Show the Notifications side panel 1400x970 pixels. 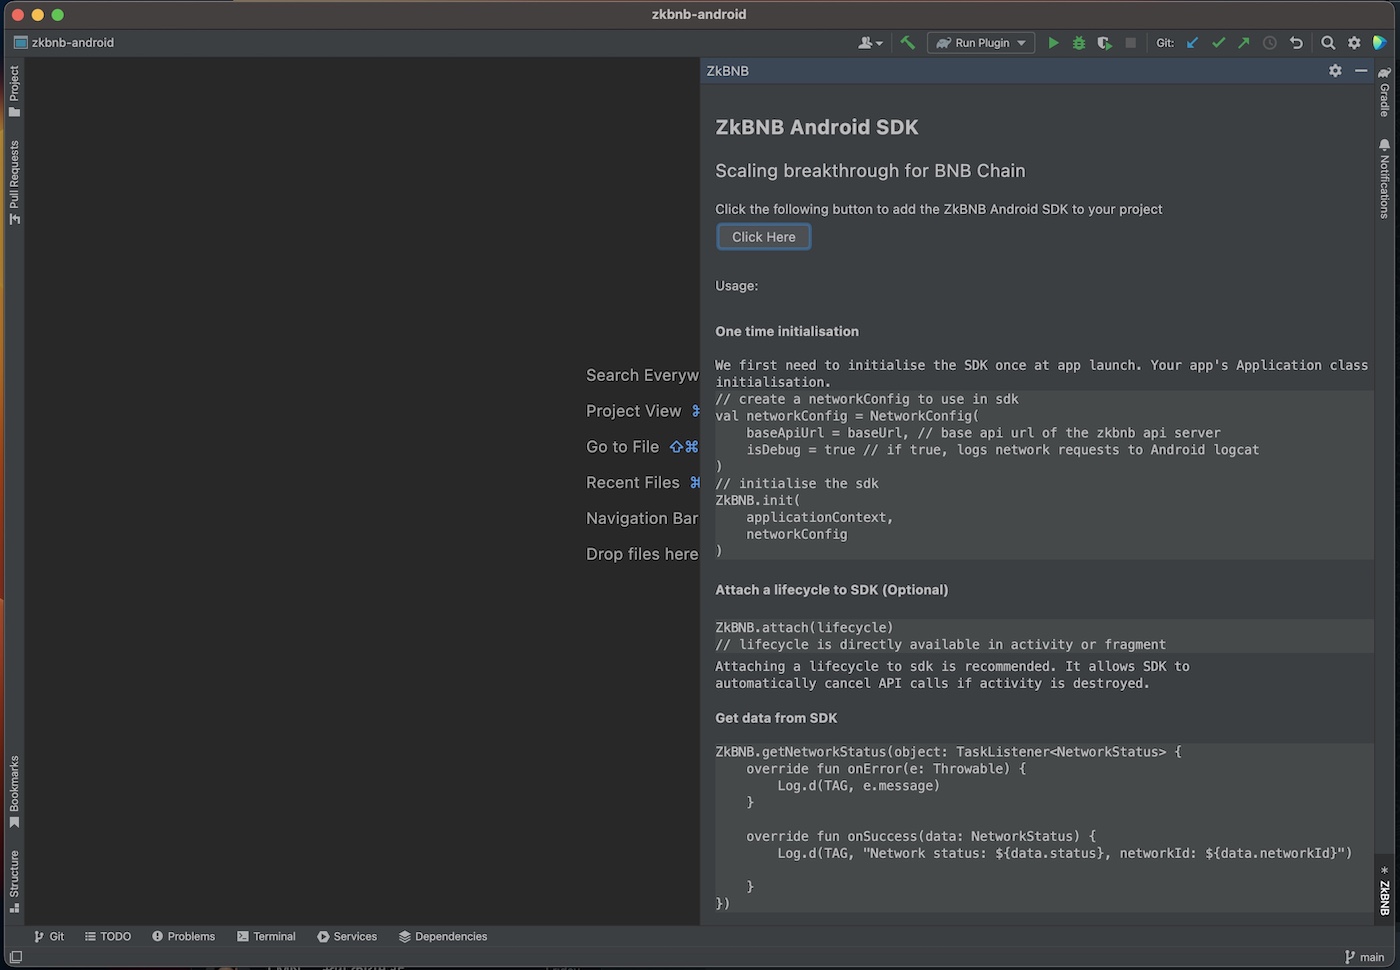pos(1385,180)
